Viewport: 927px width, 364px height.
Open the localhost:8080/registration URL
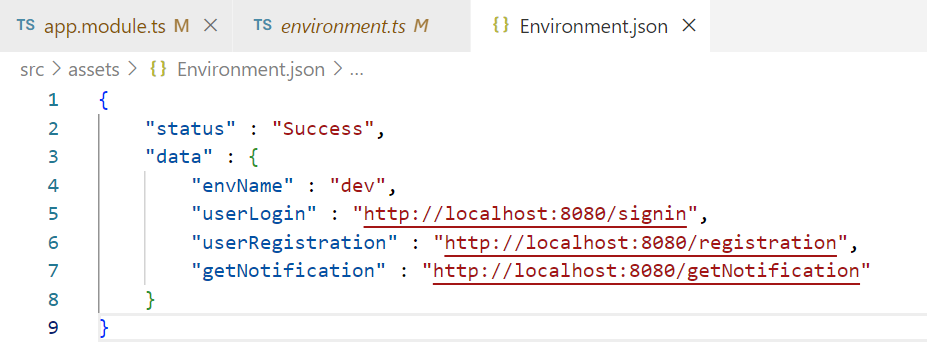click(x=641, y=243)
